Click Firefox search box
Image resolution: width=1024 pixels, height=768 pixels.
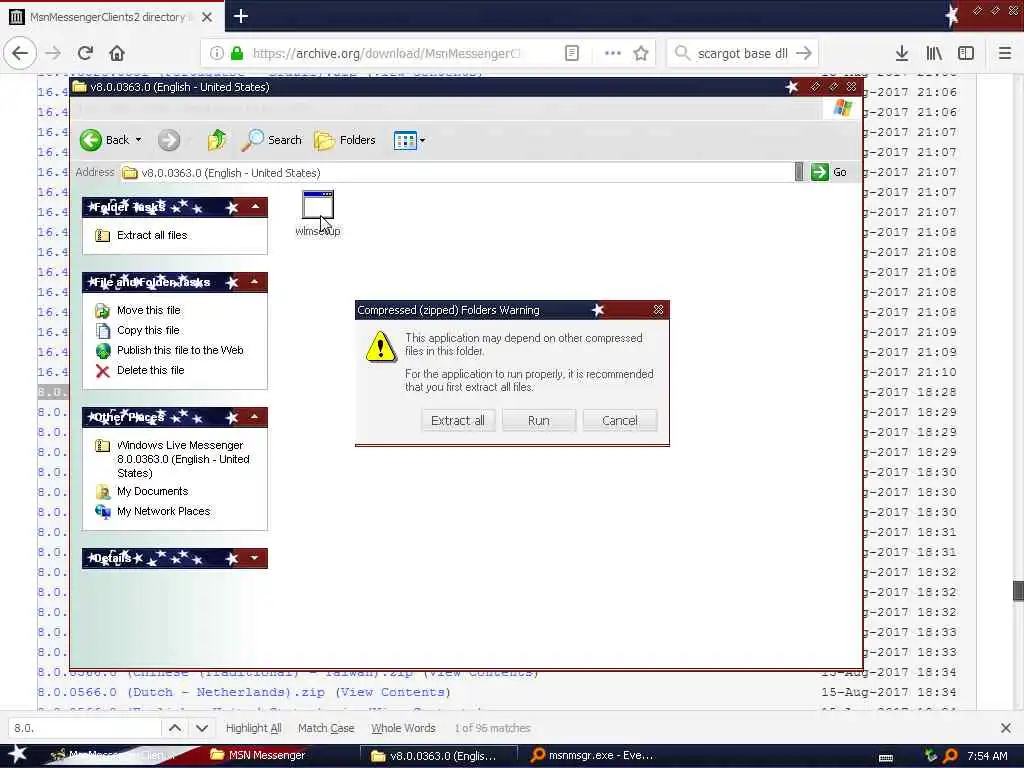coord(742,54)
